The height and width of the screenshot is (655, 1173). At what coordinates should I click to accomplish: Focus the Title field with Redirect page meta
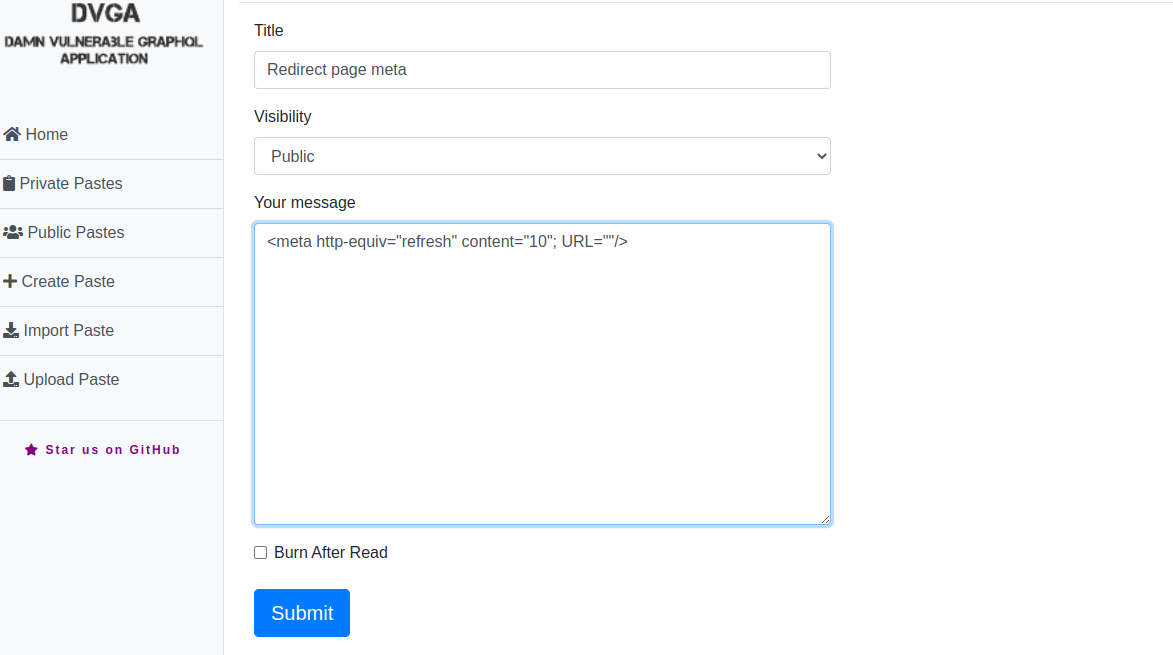click(x=542, y=70)
